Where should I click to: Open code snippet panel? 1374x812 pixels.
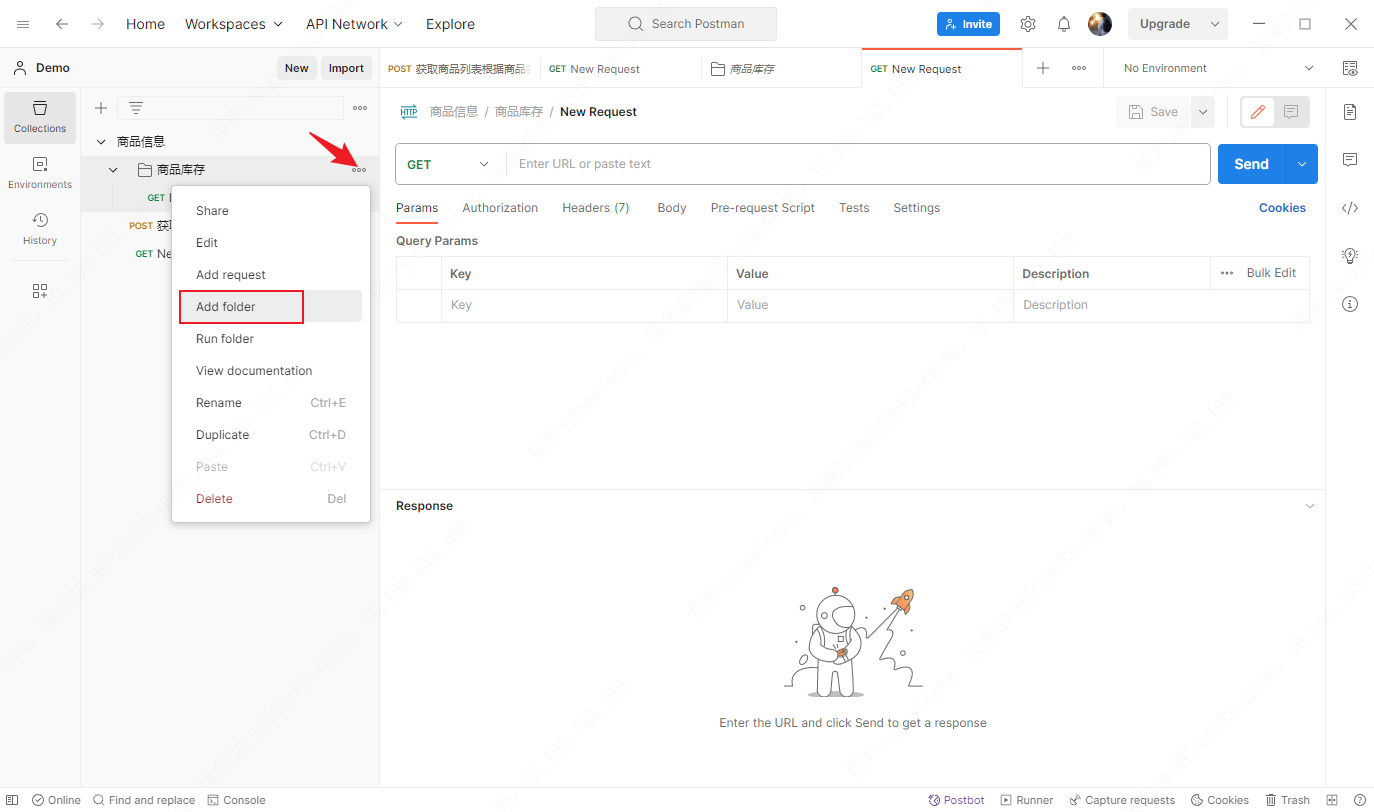(x=1350, y=208)
